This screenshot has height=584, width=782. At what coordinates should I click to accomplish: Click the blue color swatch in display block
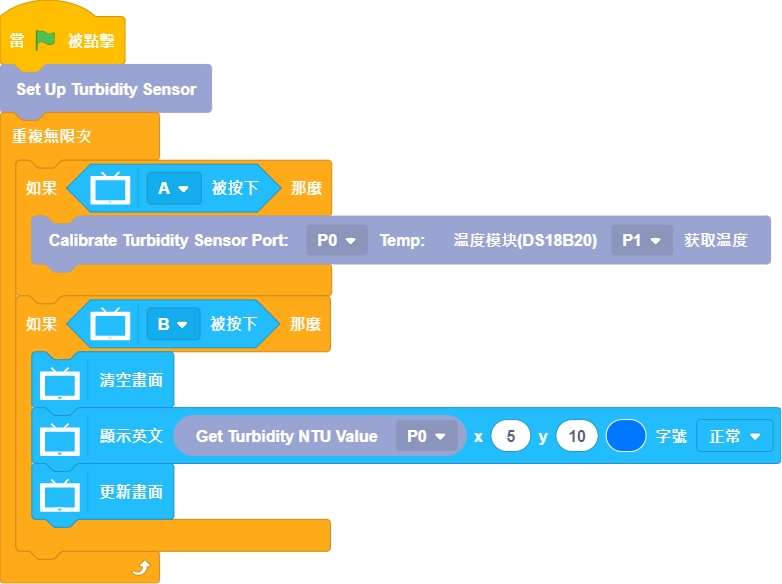(x=626, y=436)
